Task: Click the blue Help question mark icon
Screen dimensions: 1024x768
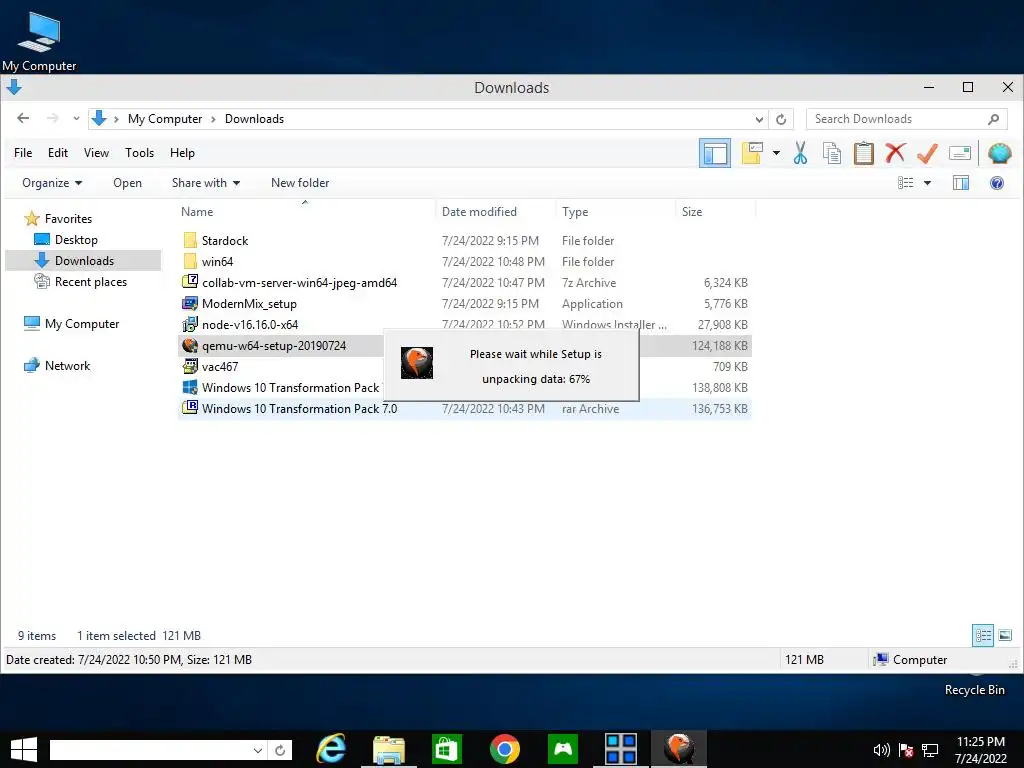Action: [997, 183]
